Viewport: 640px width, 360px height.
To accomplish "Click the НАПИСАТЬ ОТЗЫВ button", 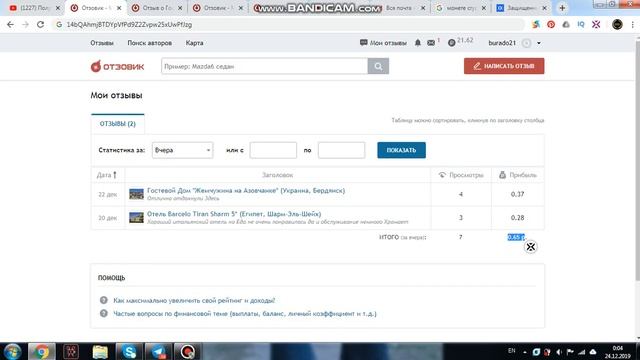I will 504,66.
